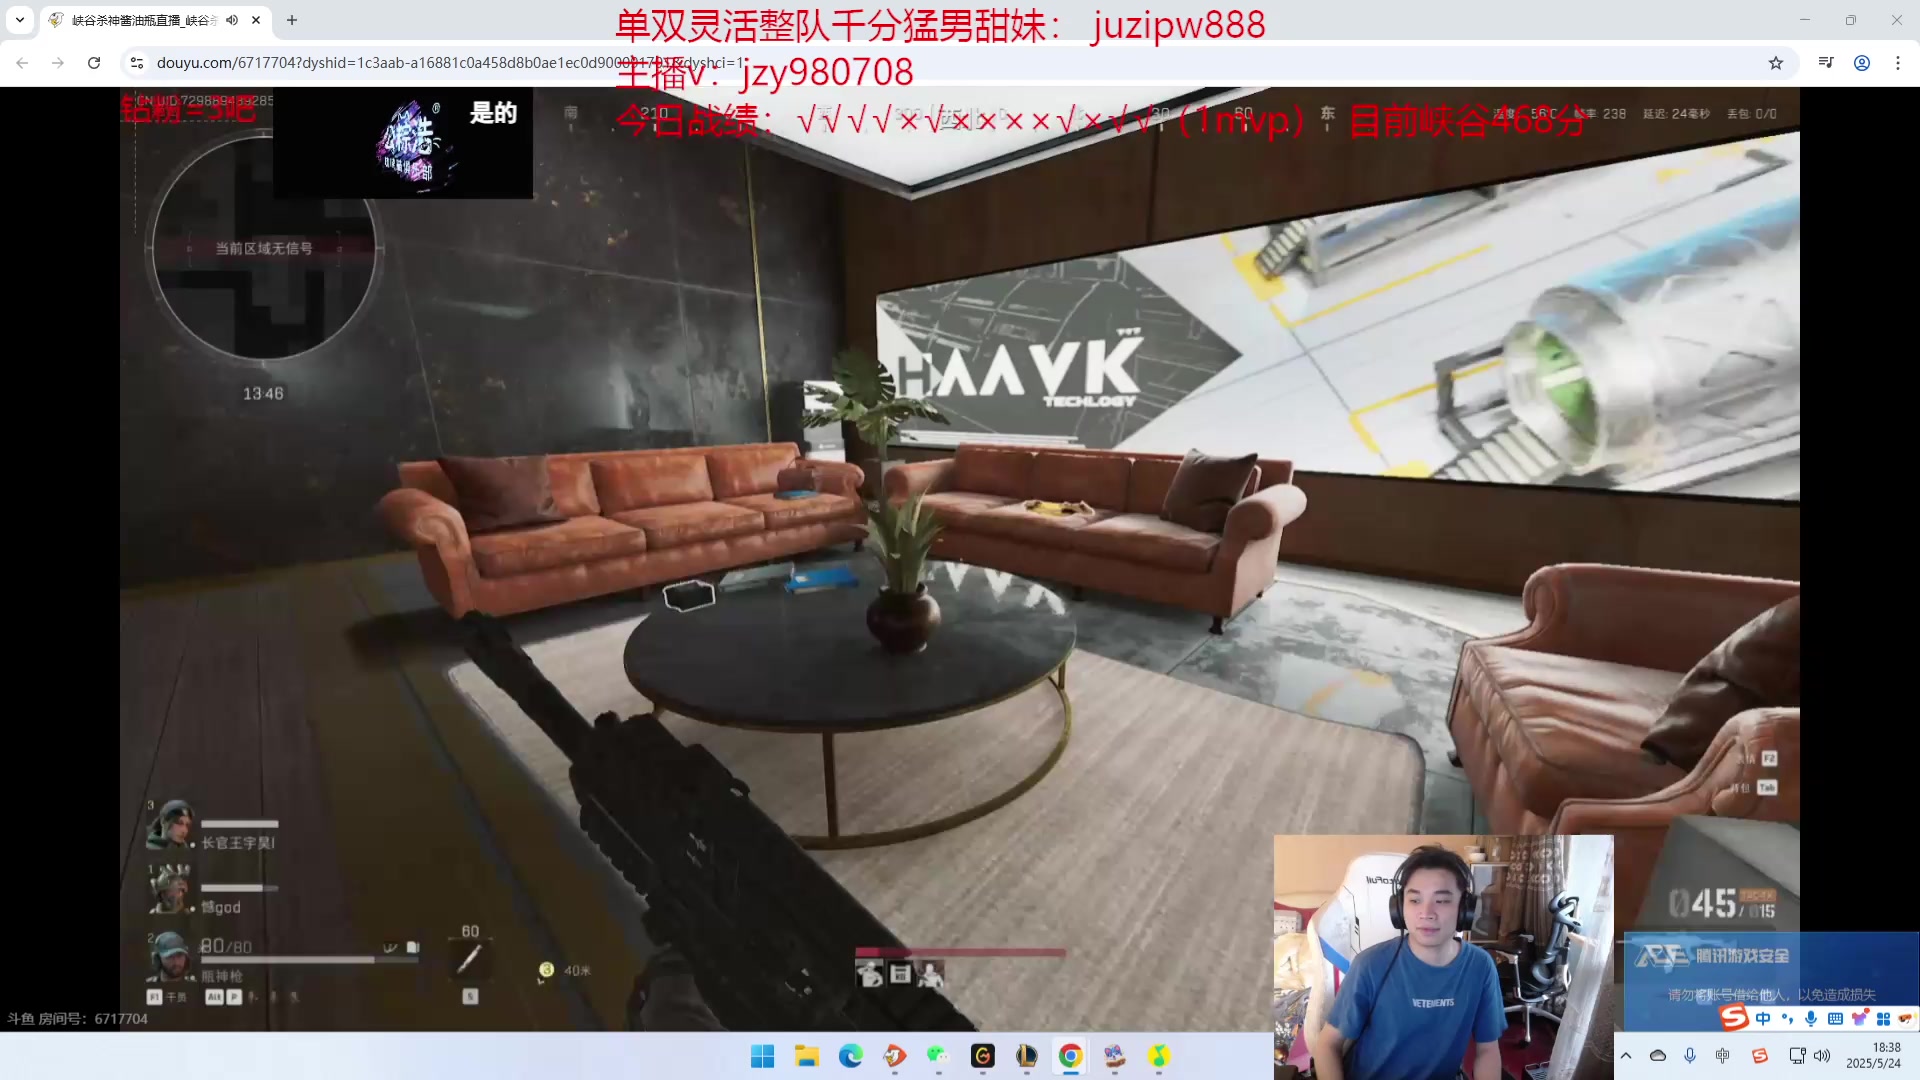Switch to Google Chrome on taskbar
This screenshot has height=1080, width=1920.
click(x=1071, y=1056)
